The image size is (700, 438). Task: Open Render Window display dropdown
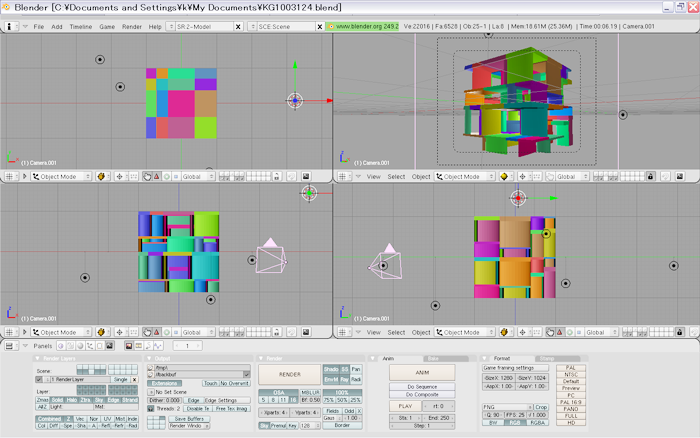click(189, 426)
